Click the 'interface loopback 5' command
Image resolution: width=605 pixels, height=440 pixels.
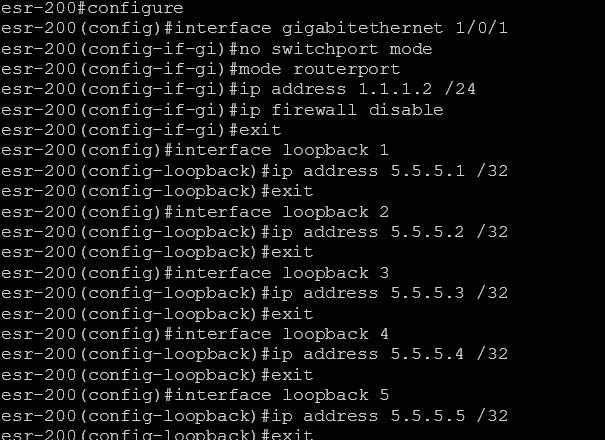pyautogui.click(x=281, y=395)
